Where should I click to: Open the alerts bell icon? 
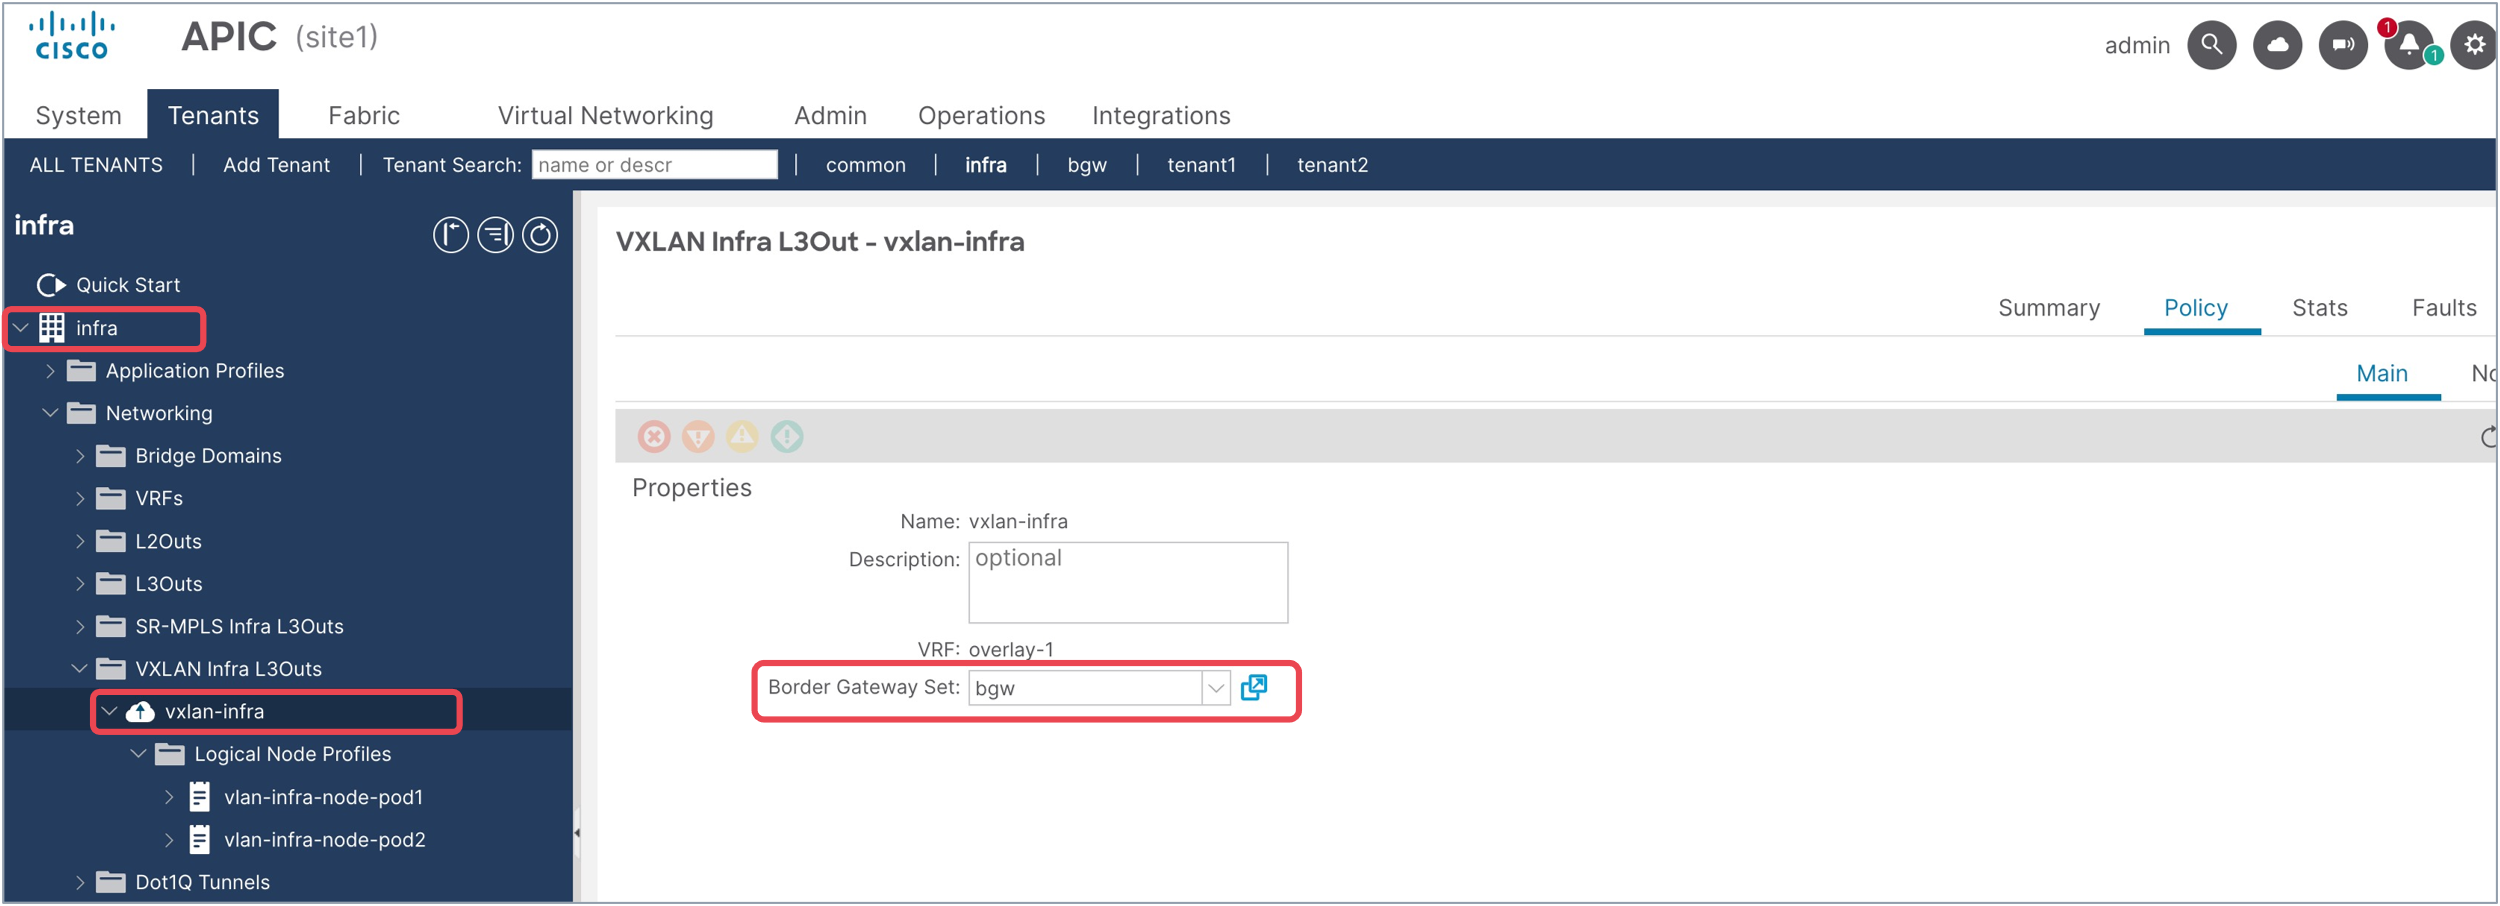tap(2409, 45)
